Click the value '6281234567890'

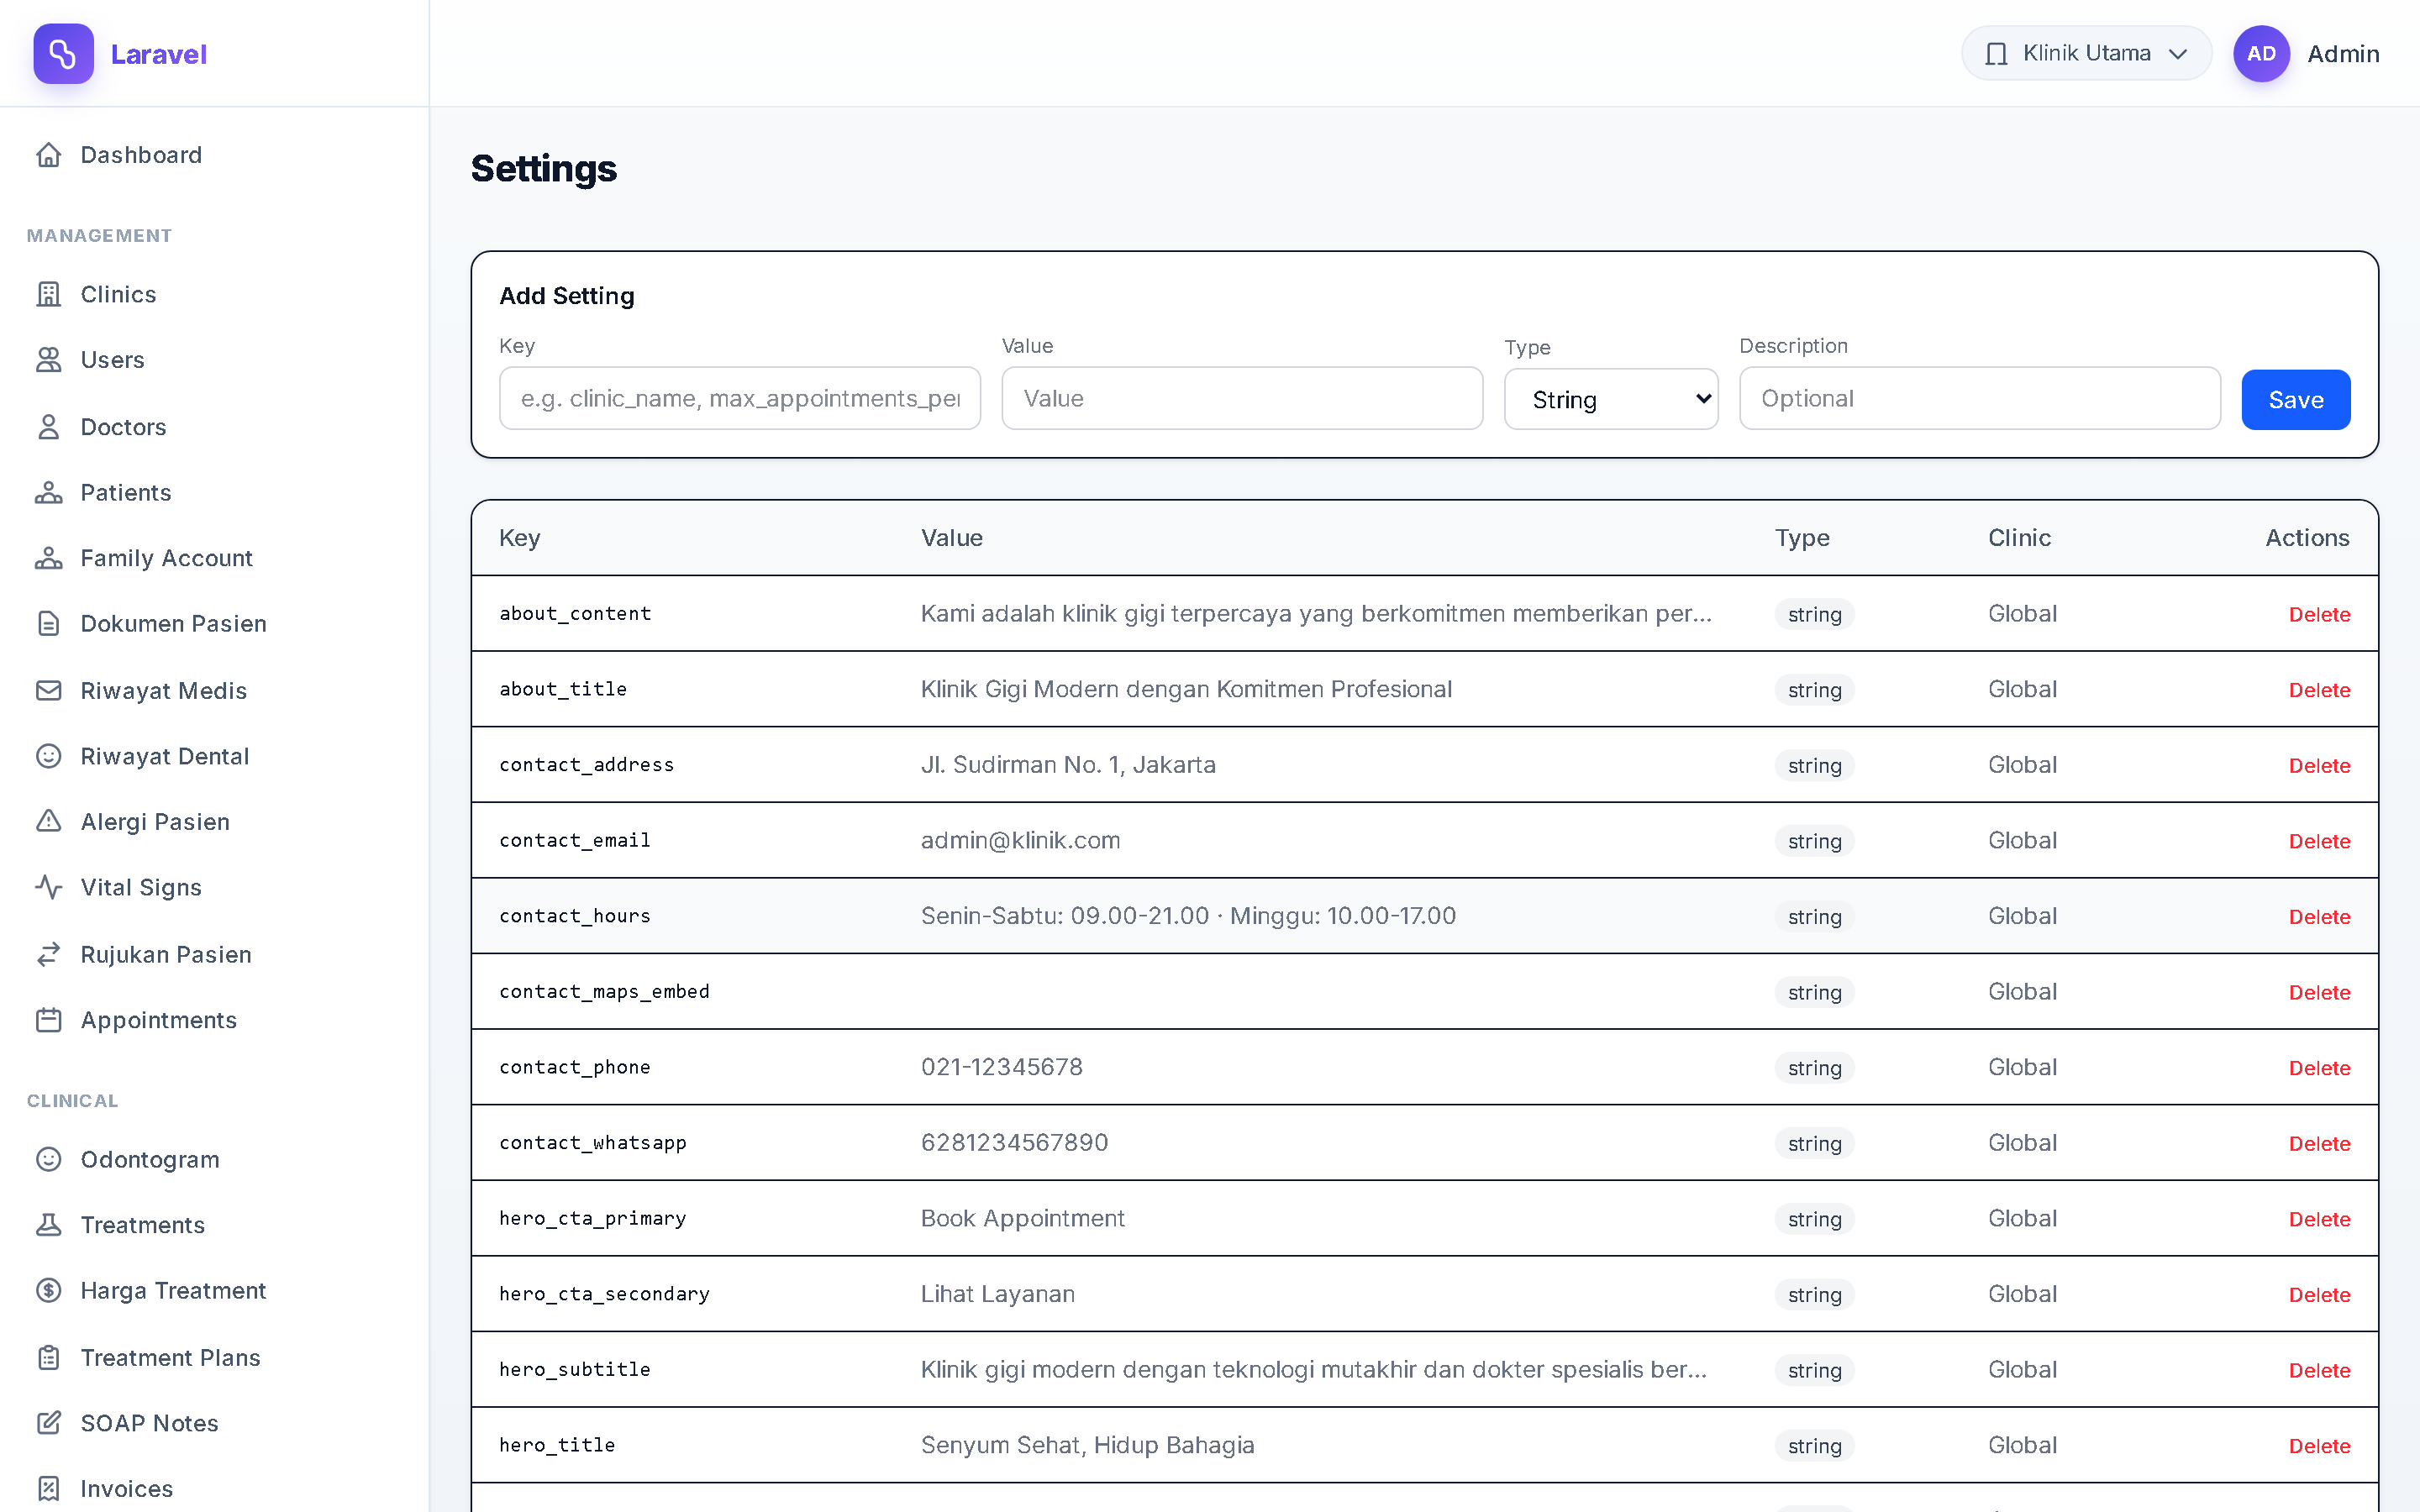click(1014, 1143)
